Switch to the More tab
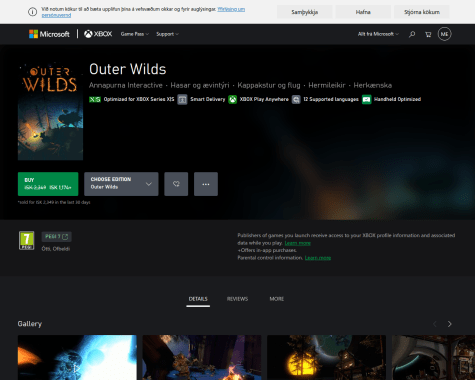Viewport: 475px width, 380px height. tap(277, 299)
